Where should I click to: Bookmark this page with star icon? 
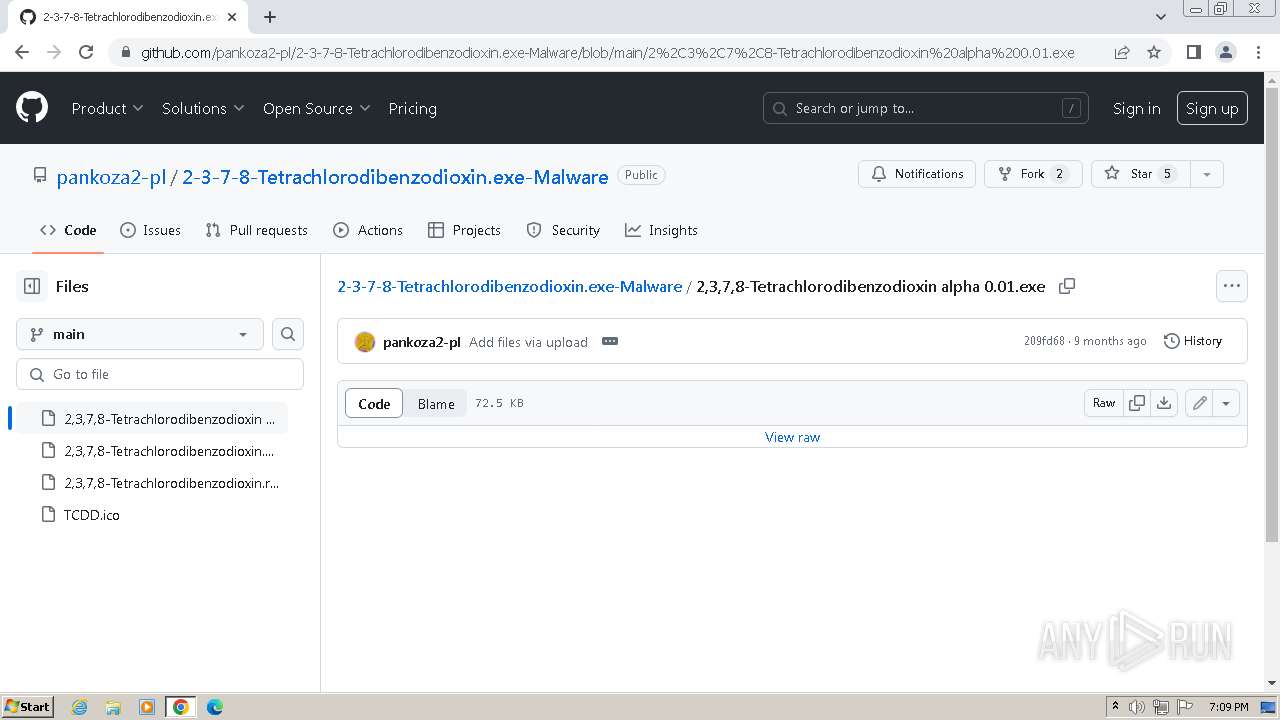point(1154,52)
